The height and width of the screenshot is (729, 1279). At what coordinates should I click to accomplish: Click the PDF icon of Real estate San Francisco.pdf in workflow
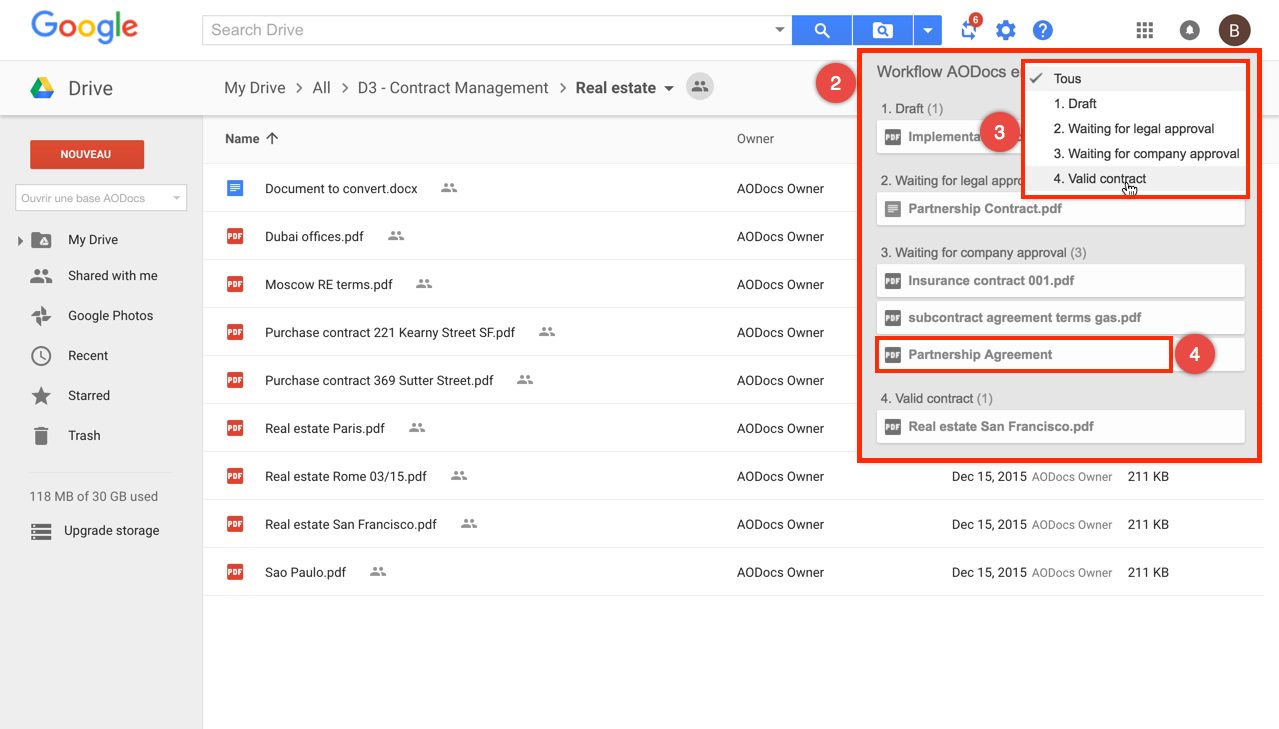coord(893,427)
